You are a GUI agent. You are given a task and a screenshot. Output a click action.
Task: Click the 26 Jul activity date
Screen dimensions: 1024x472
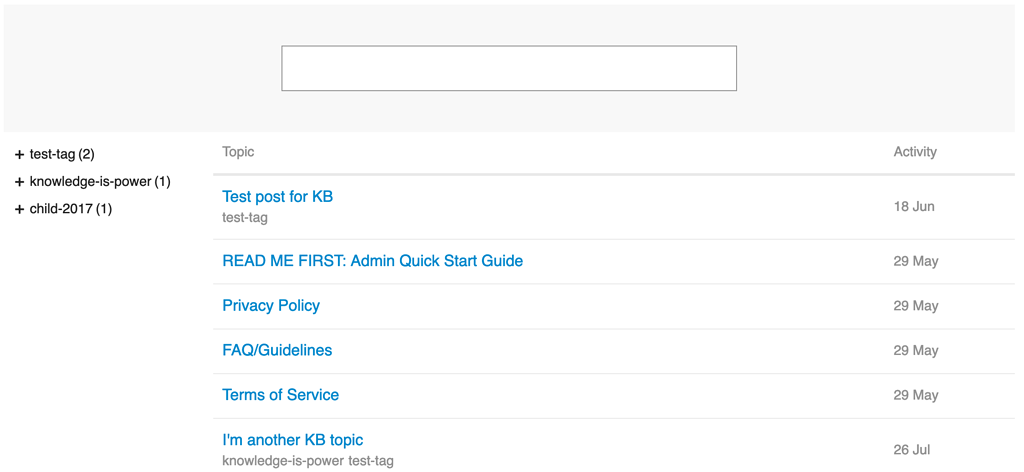tap(912, 450)
